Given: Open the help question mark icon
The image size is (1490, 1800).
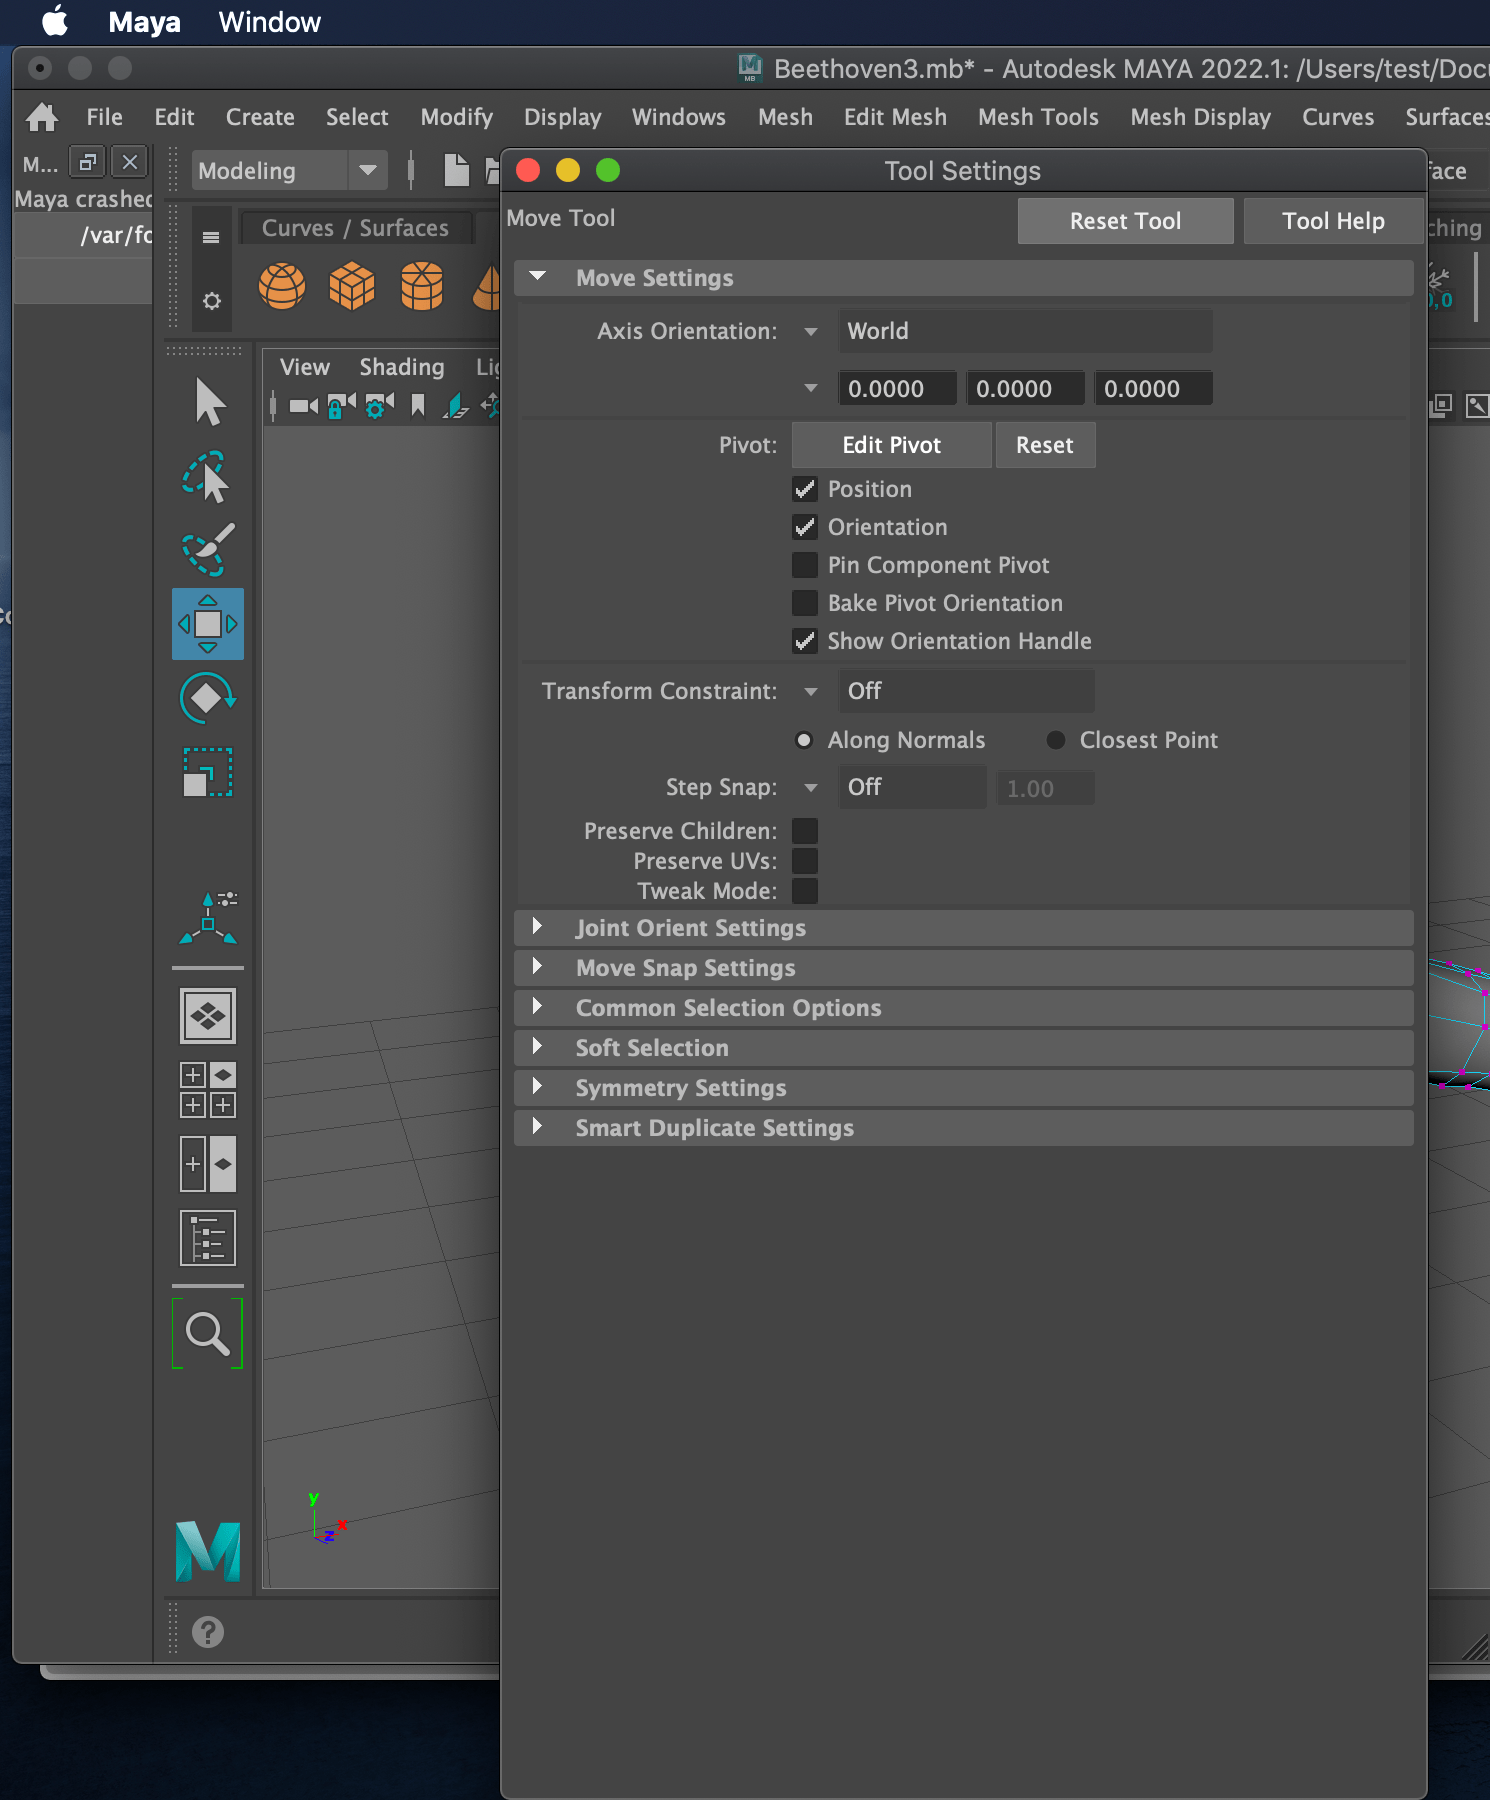Looking at the screenshot, I should 208,1632.
